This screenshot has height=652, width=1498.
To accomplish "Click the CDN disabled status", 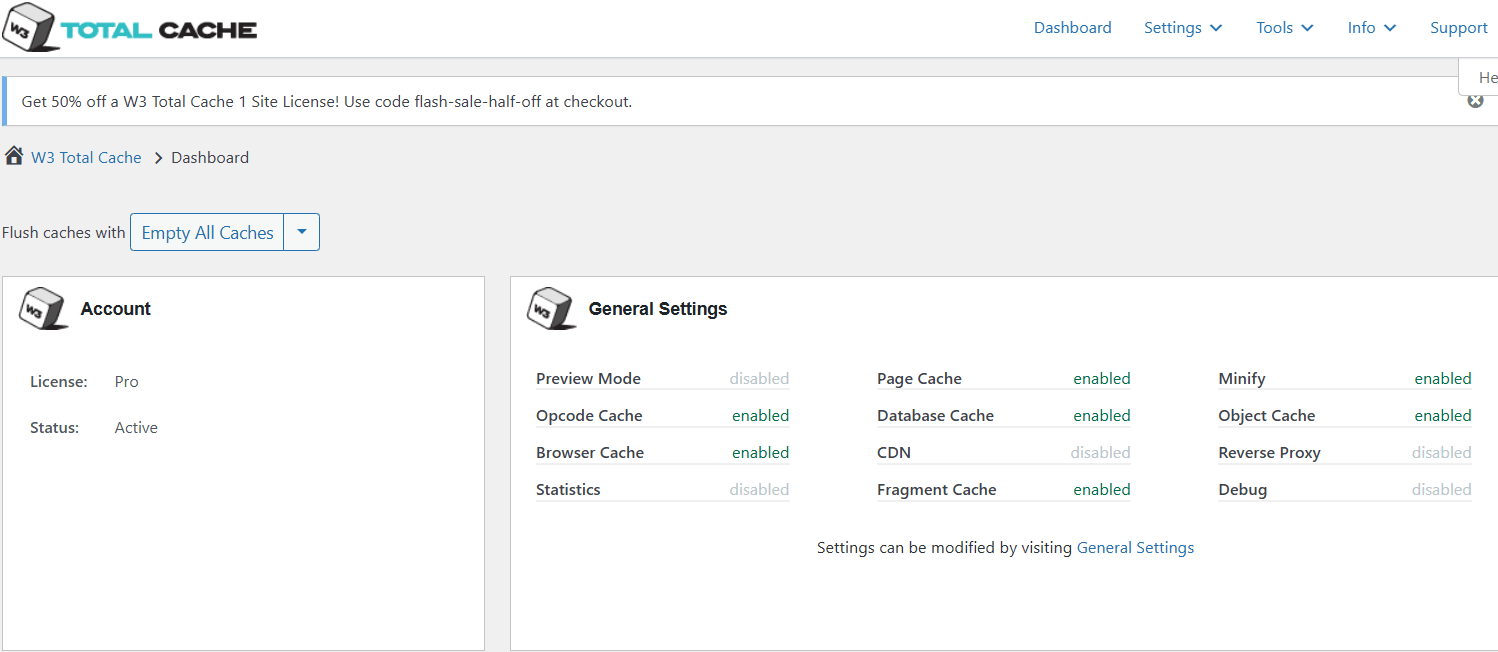I will [x=1100, y=453].
